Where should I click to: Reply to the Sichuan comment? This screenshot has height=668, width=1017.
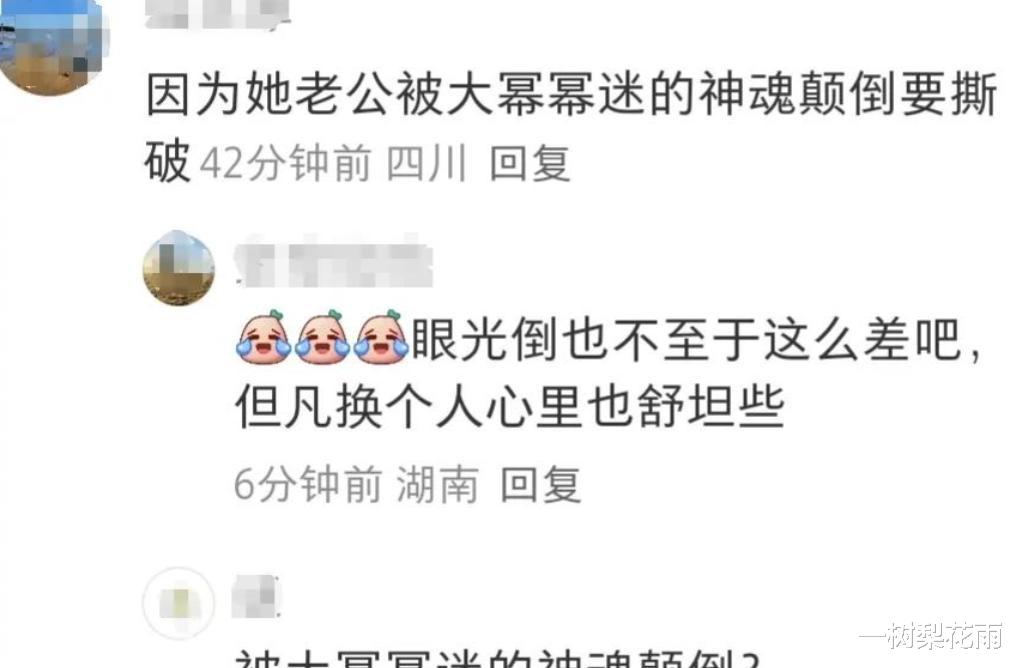[530, 163]
